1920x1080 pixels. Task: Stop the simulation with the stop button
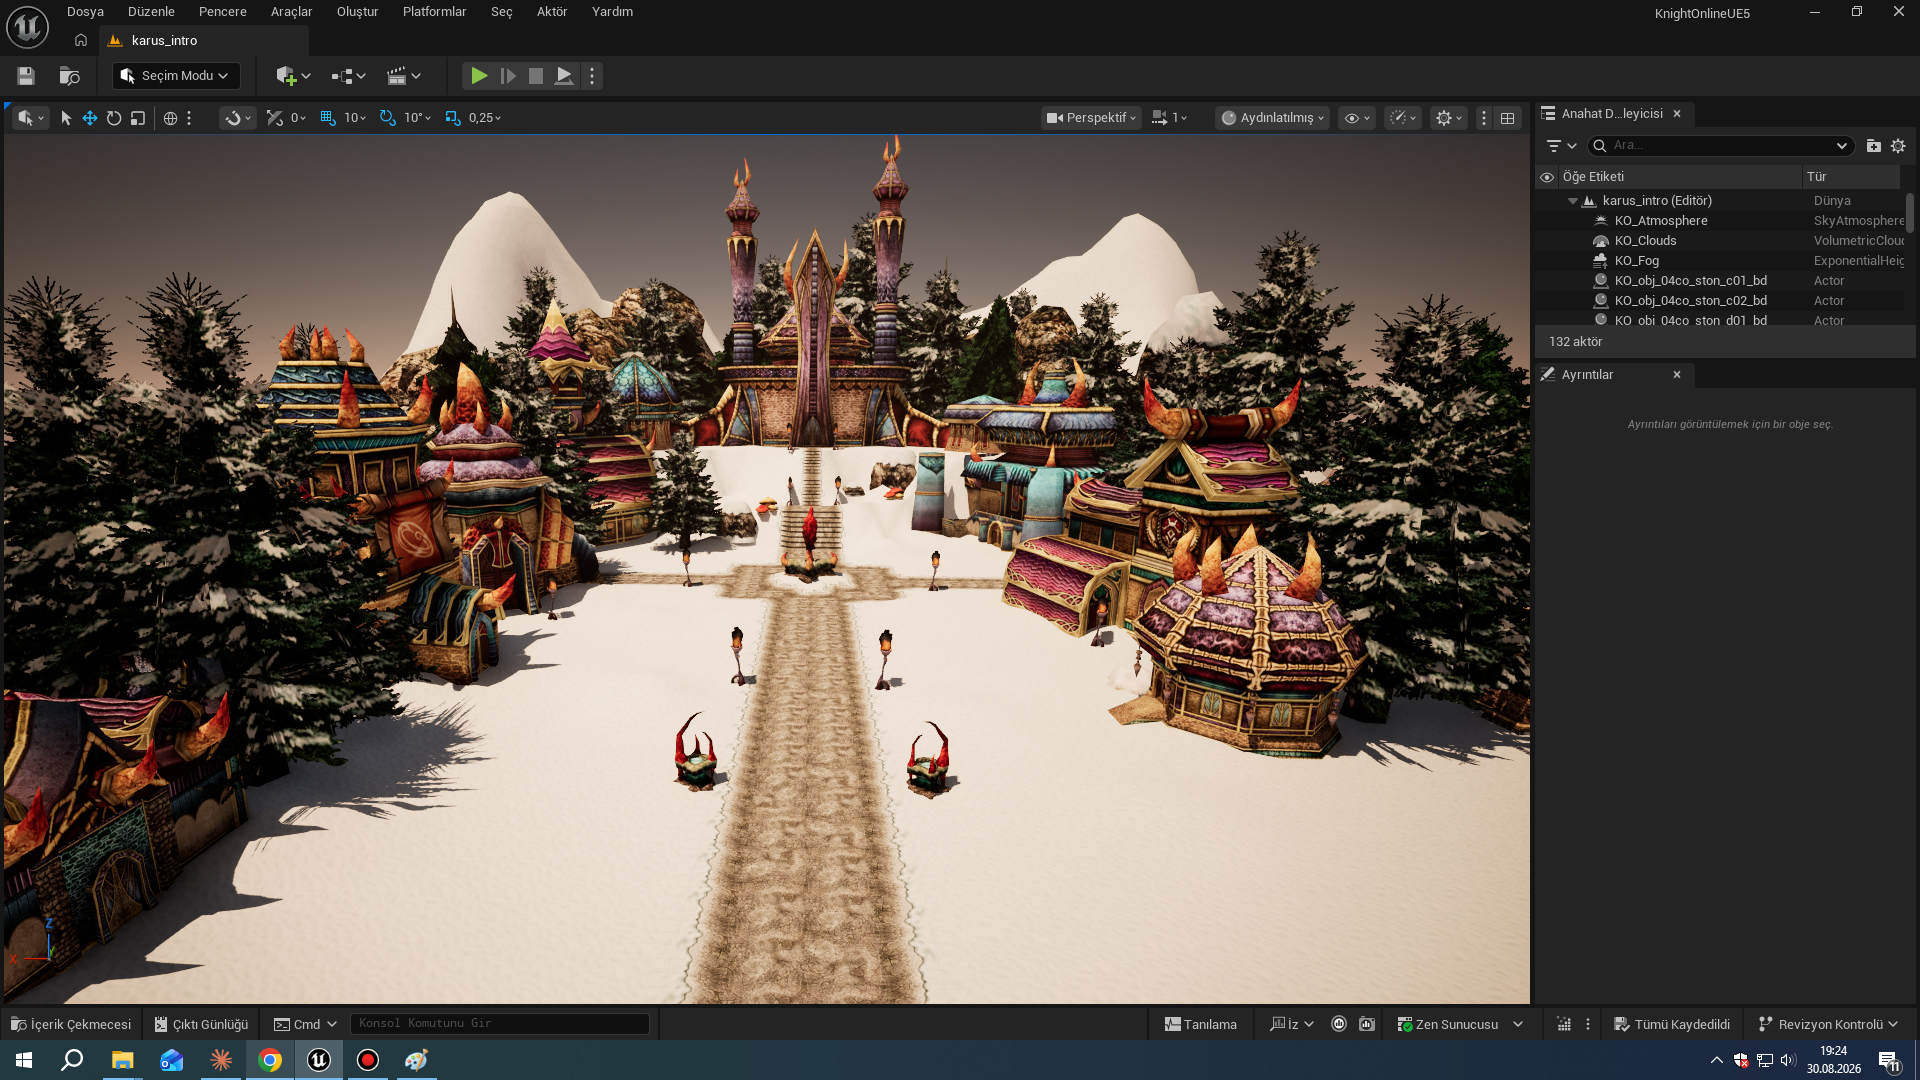536,76
